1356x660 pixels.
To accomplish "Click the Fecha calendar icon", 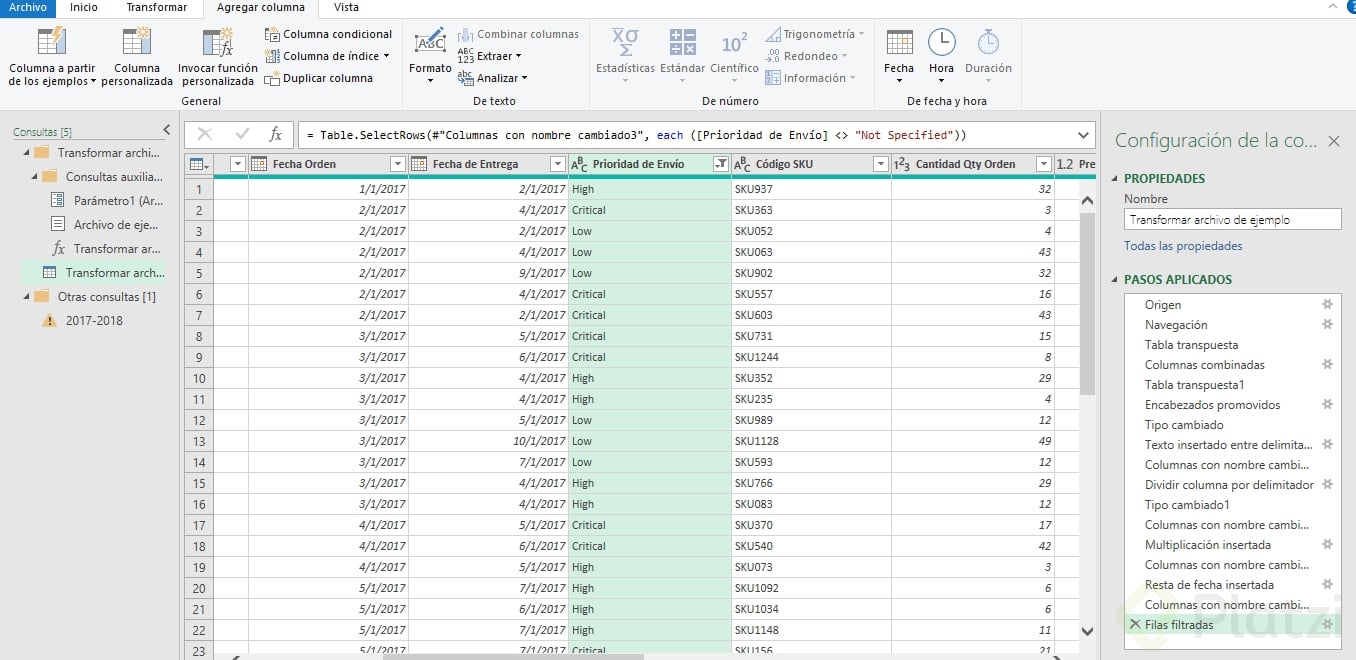I will [x=899, y=42].
